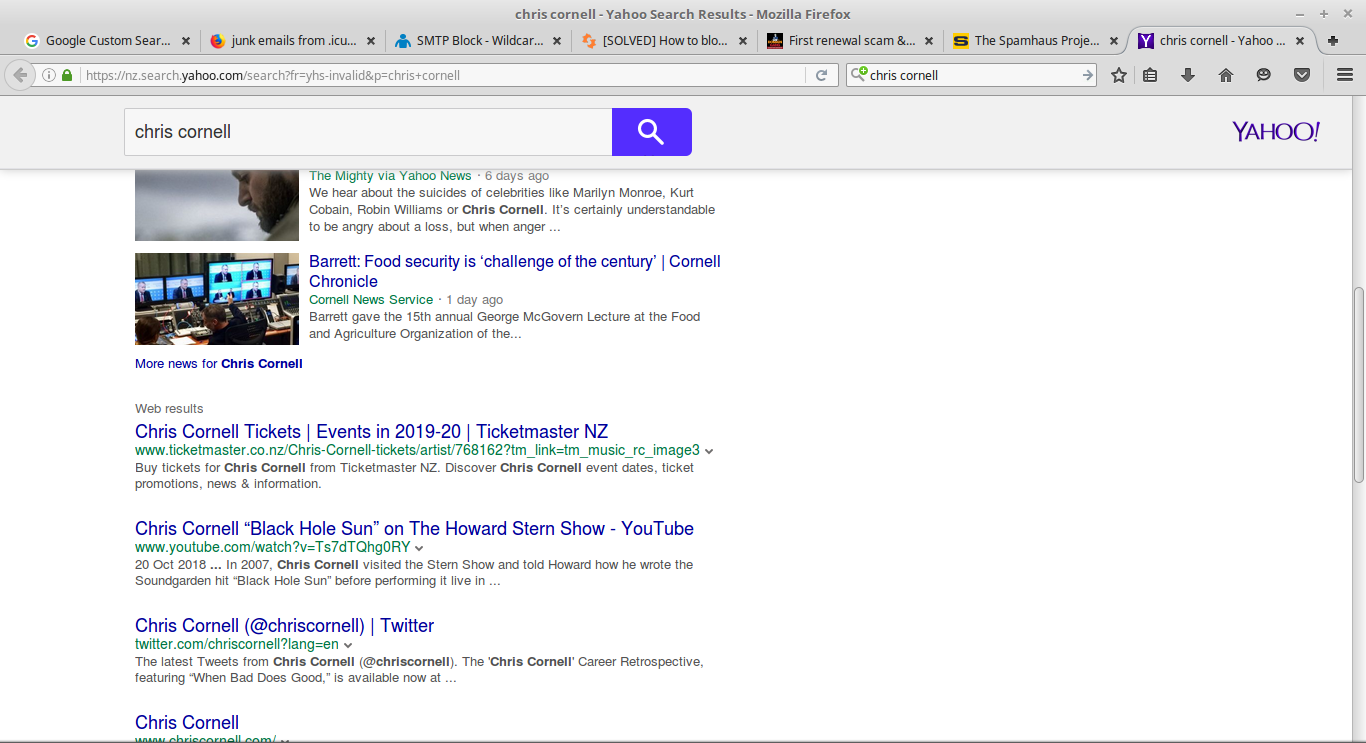Close the Google Custom Search tab
The height and width of the screenshot is (743, 1366).
click(185, 41)
